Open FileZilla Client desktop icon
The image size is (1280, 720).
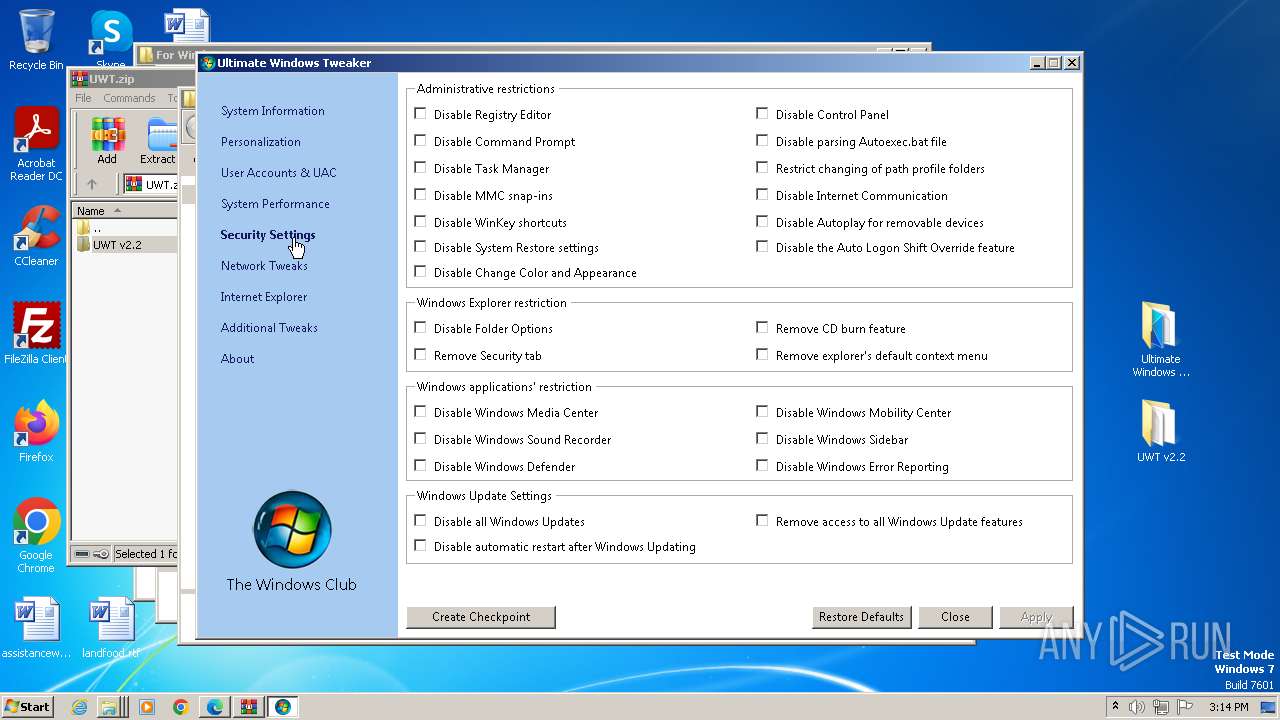(x=36, y=334)
